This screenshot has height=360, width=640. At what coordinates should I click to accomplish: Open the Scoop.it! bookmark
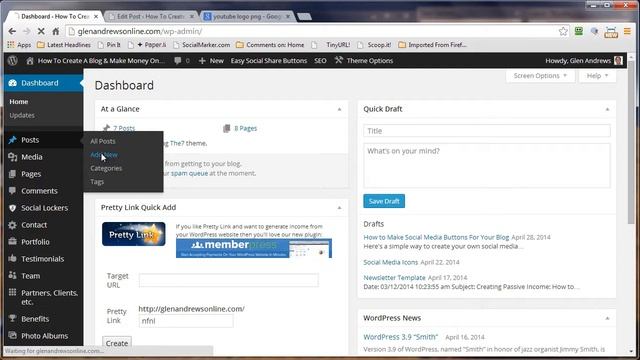click(374, 45)
